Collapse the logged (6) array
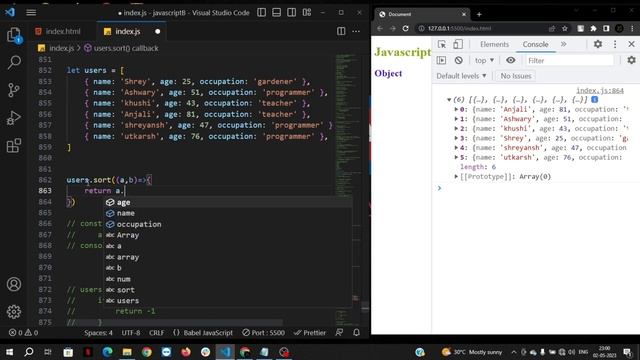The width and height of the screenshot is (640, 360). [449, 100]
